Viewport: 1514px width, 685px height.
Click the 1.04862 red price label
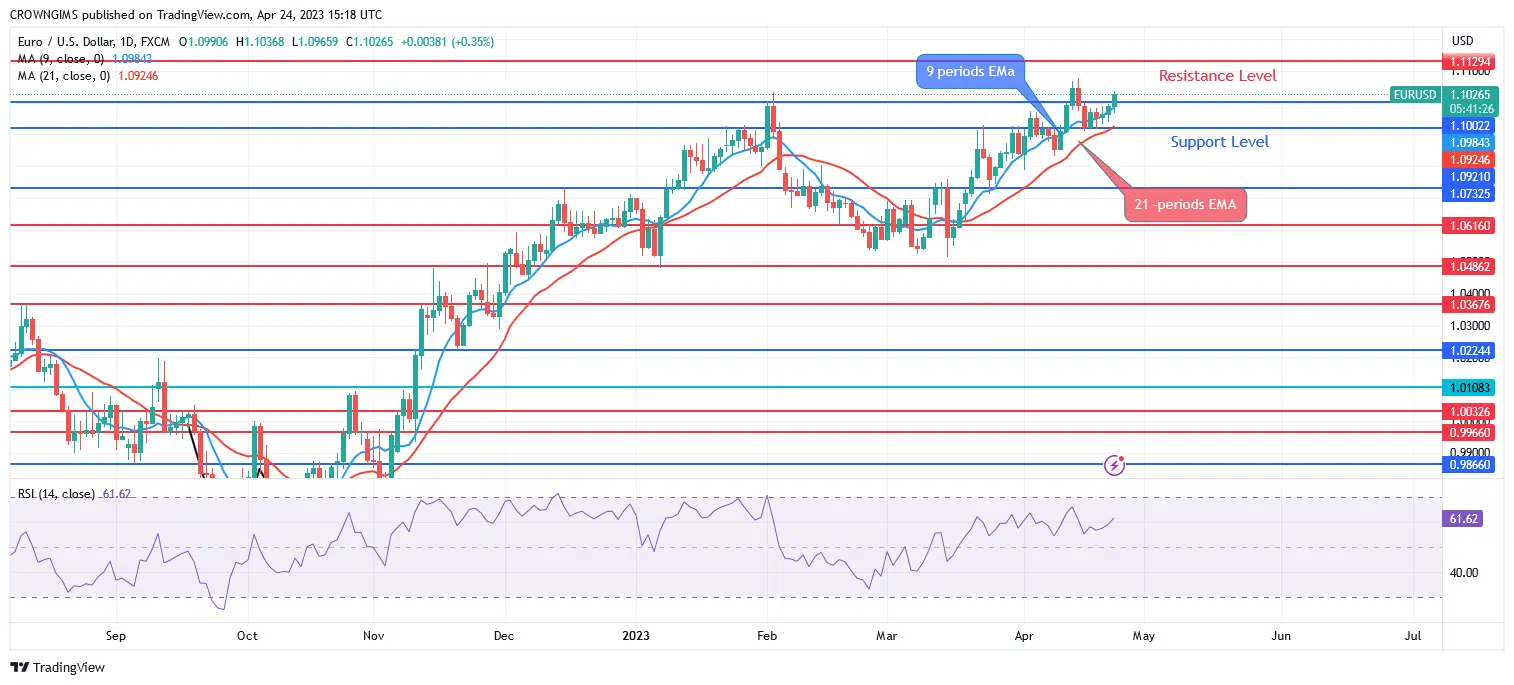1469,266
